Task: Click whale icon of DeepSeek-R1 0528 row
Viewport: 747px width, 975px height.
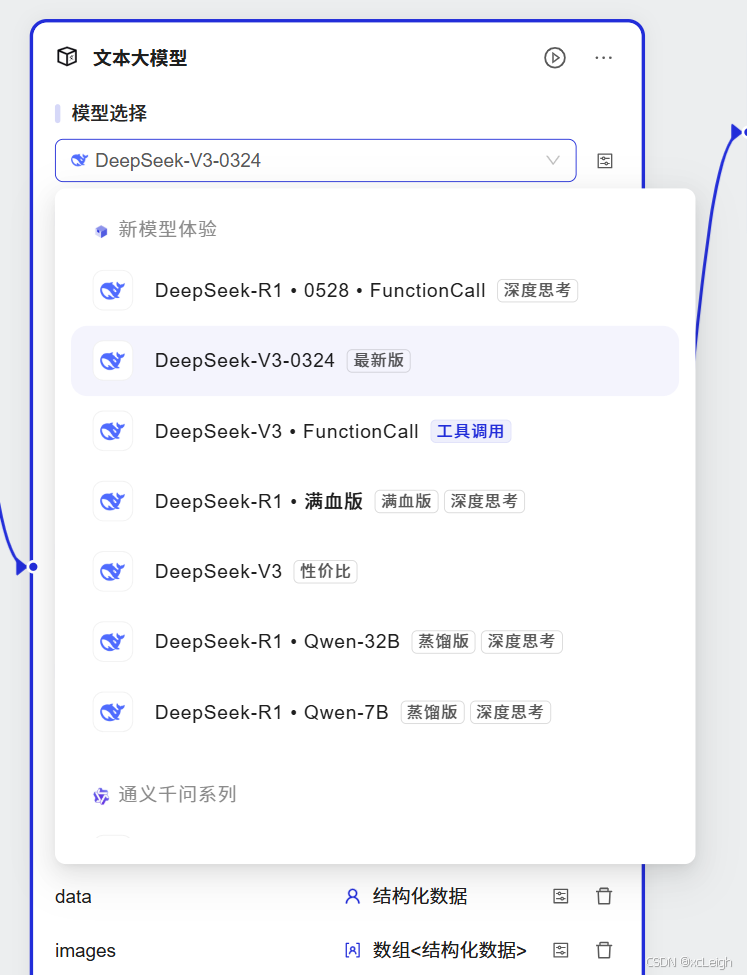Action: [x=113, y=290]
